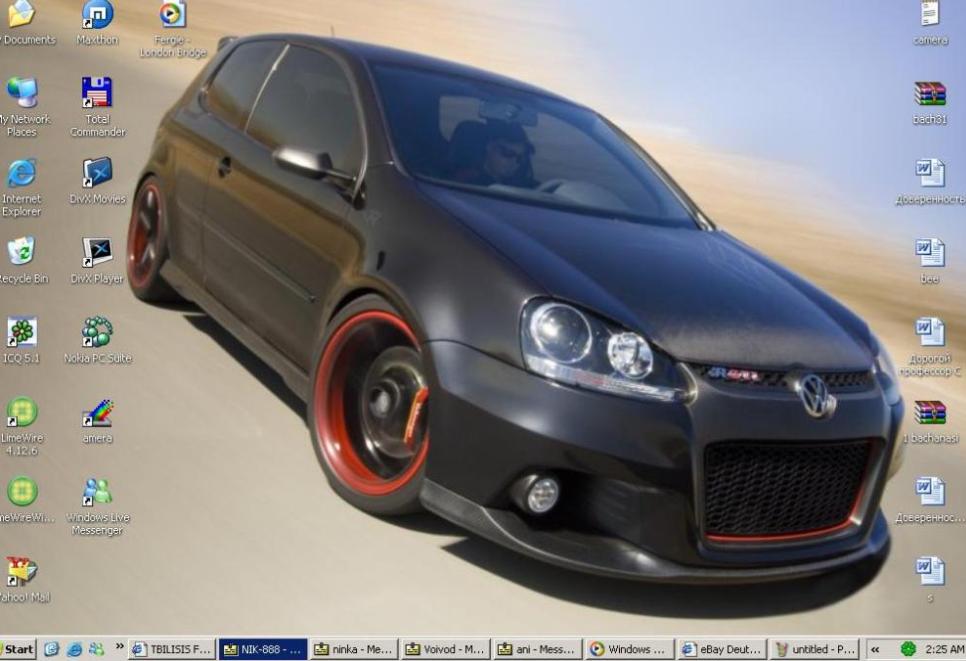The image size is (966, 661).
Task: Open Windows Live Messenger shortcut
Action: (x=97, y=492)
